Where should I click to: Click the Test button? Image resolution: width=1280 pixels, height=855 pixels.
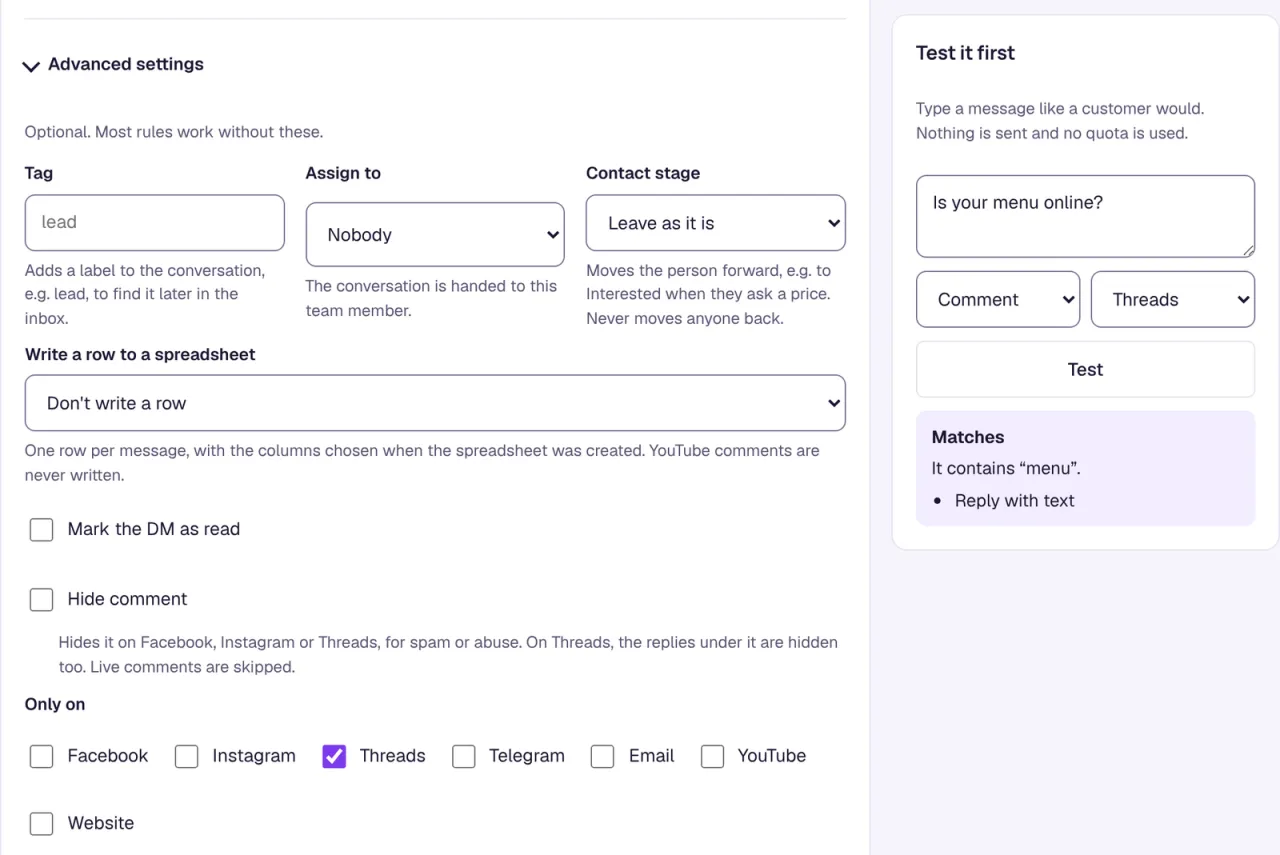(x=1085, y=369)
